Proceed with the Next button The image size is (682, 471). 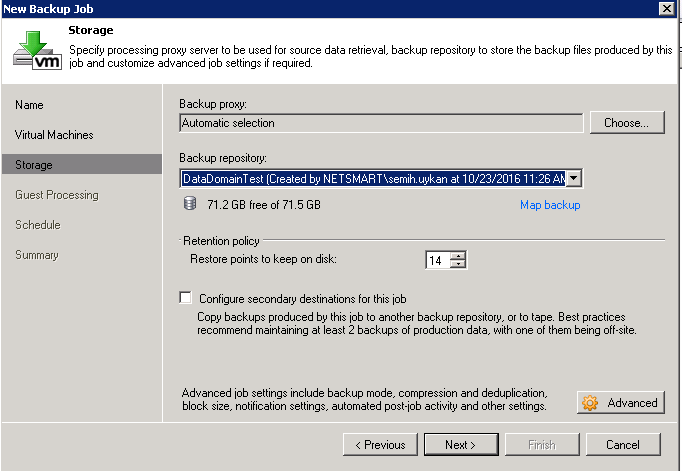(460, 444)
